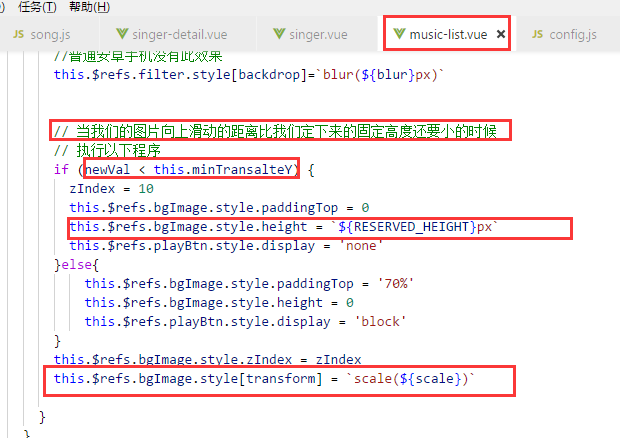
Task: Click the playBtn display 'block' line
Action: [245, 321]
